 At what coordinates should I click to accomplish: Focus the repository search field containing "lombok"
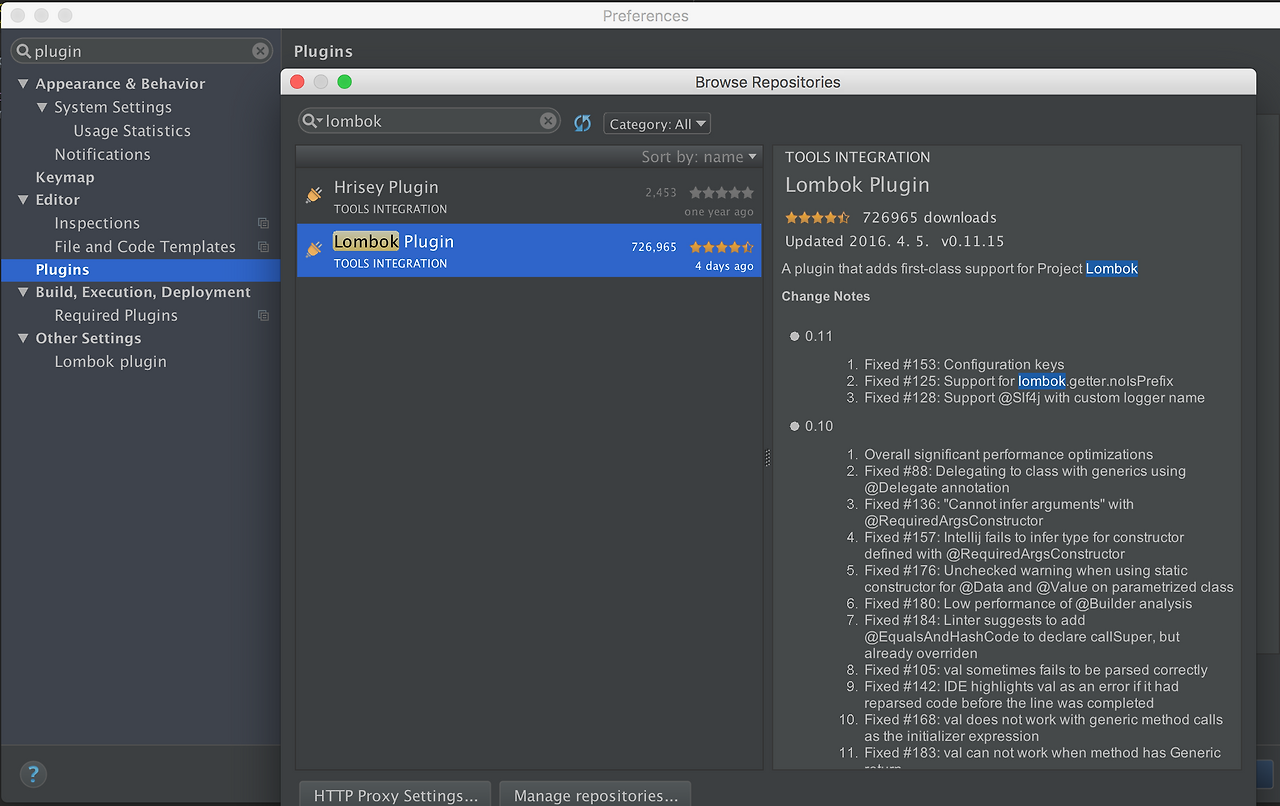(x=430, y=121)
